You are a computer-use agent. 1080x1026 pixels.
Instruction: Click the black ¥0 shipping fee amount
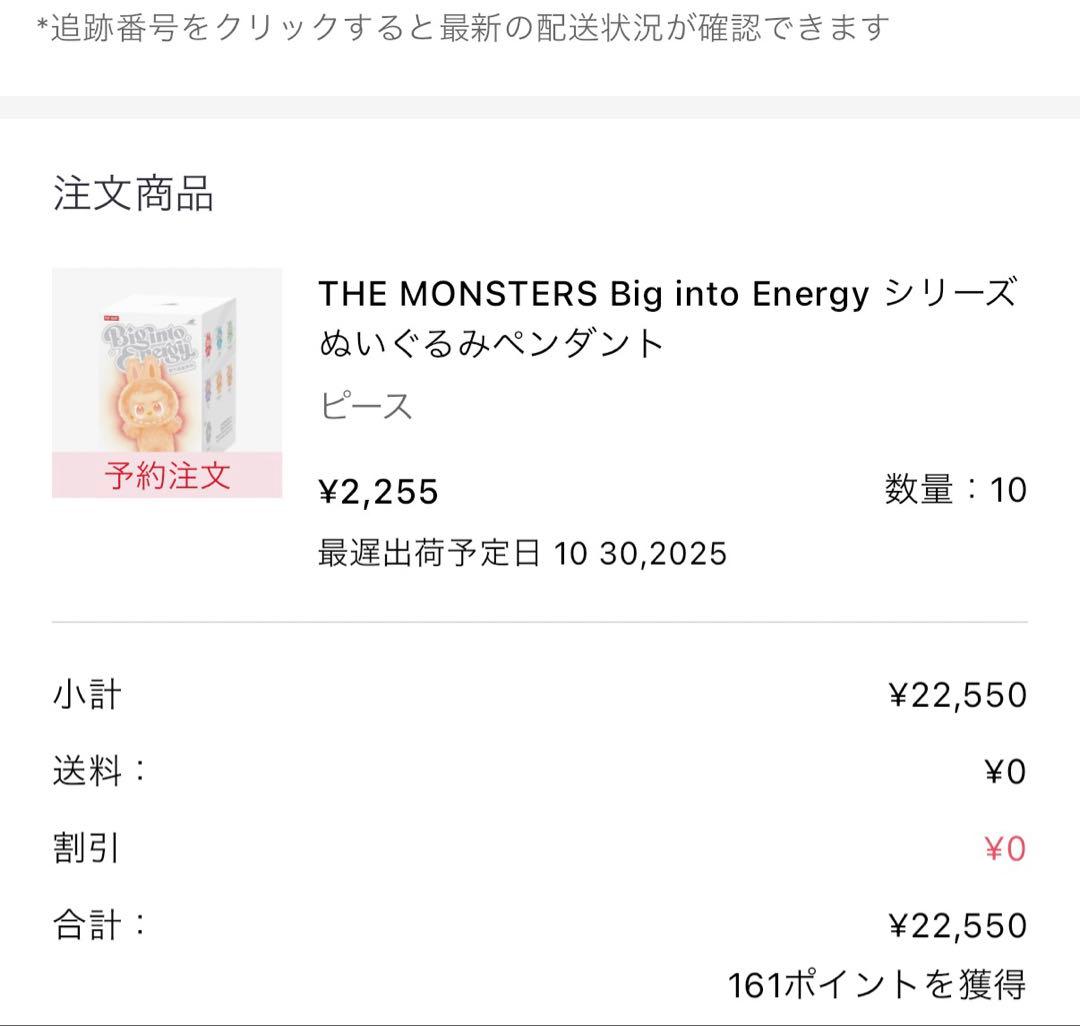click(x=1005, y=772)
